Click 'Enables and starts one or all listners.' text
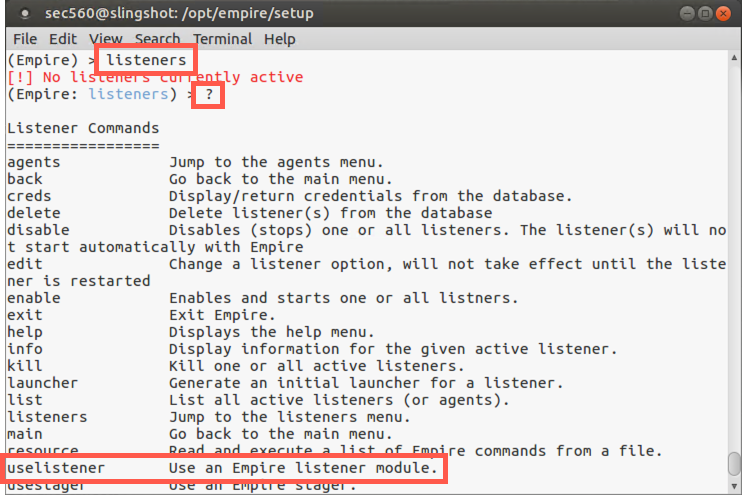 [x=344, y=298]
